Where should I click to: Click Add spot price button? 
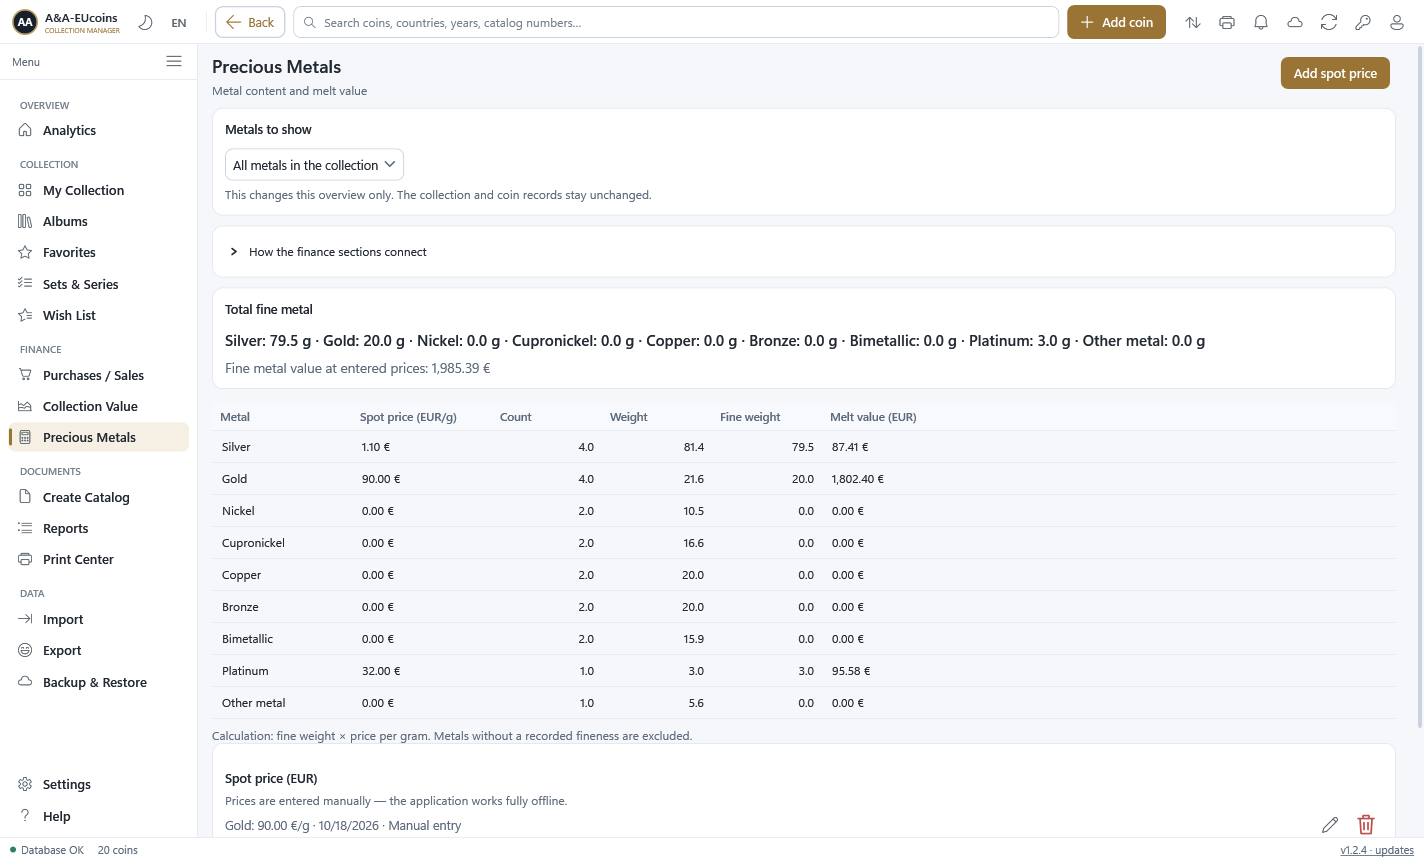1335,73
